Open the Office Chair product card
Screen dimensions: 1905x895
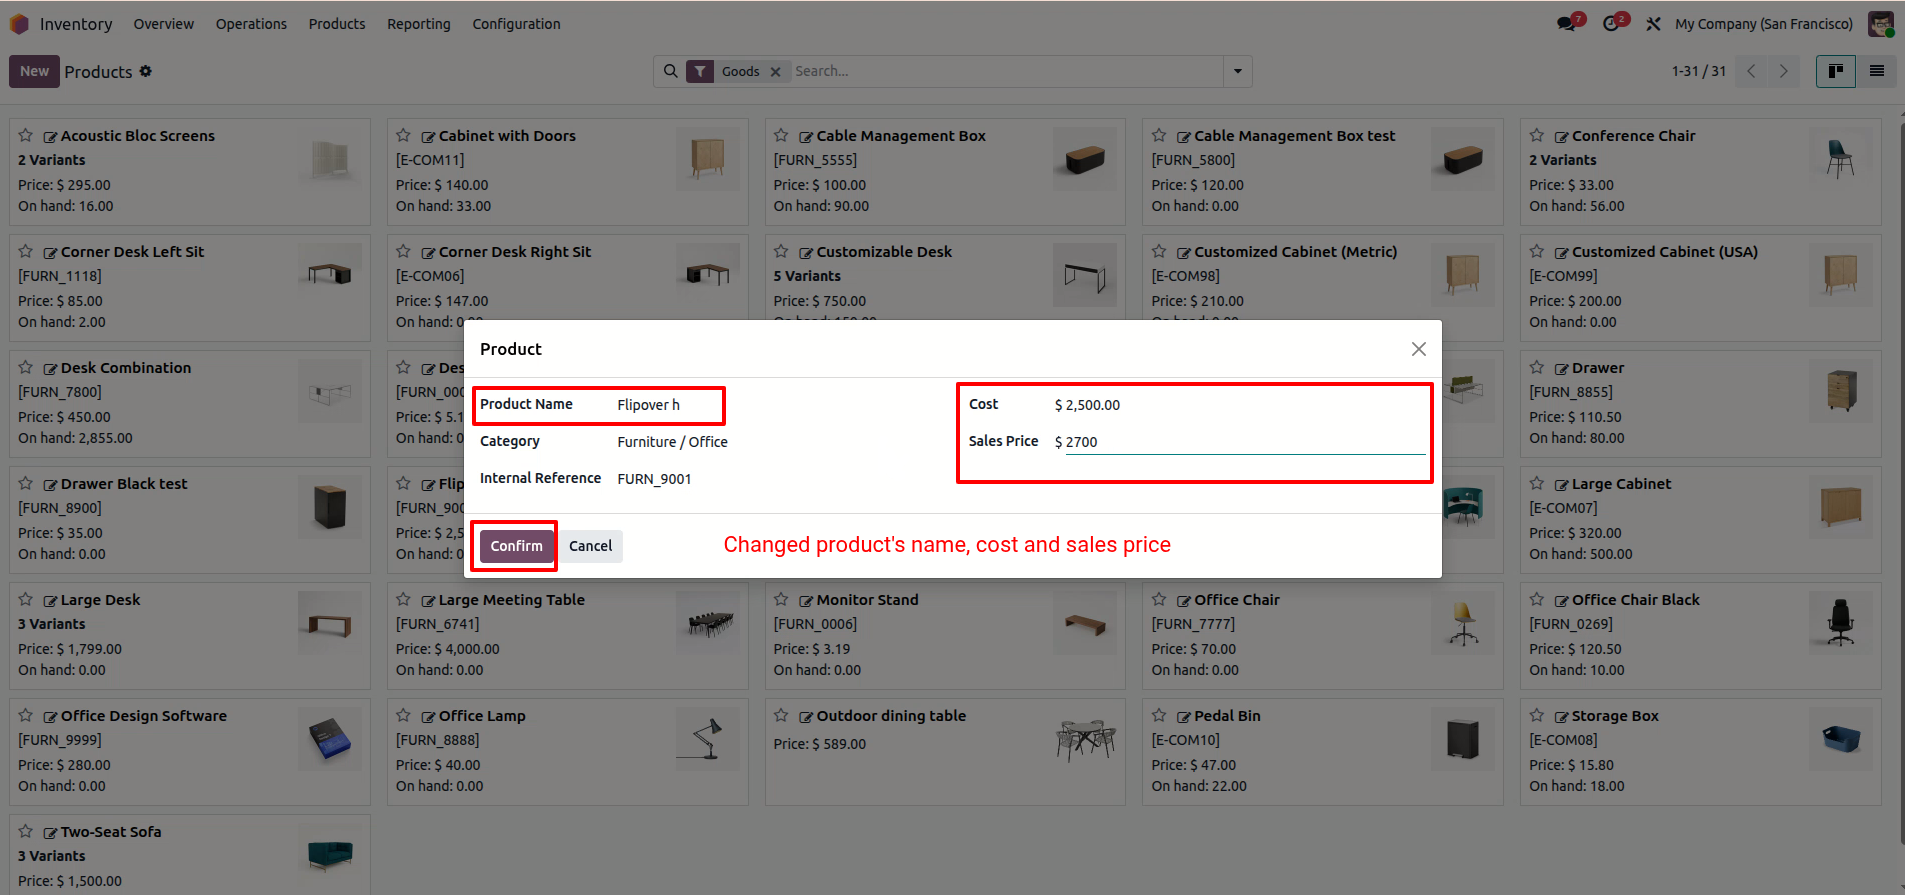[x=1322, y=636]
